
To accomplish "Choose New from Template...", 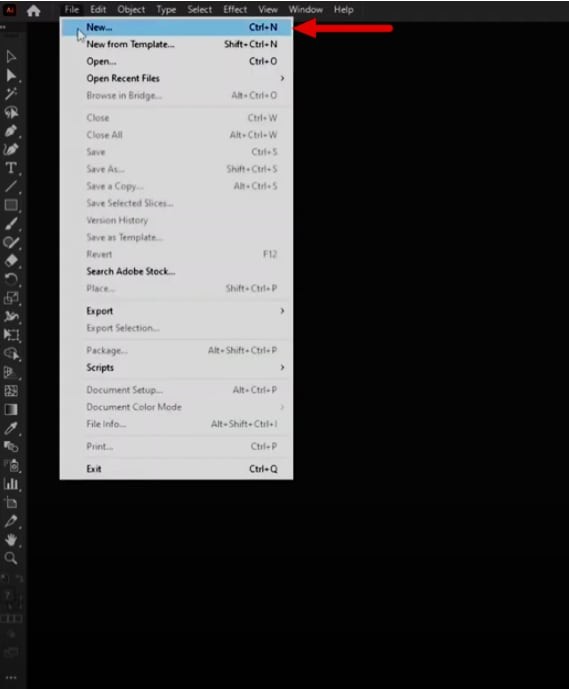I will [x=176, y=44].
